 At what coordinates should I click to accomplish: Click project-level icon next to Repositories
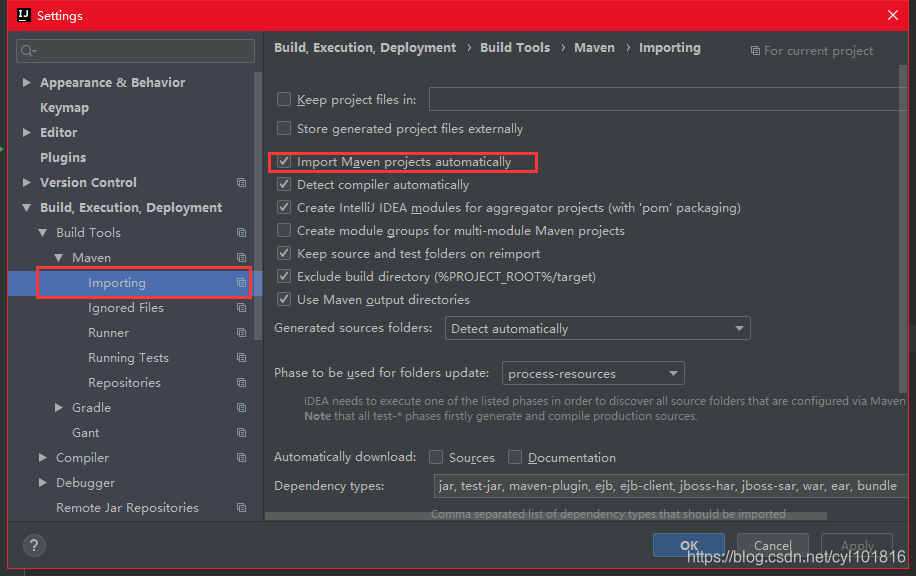tap(241, 383)
